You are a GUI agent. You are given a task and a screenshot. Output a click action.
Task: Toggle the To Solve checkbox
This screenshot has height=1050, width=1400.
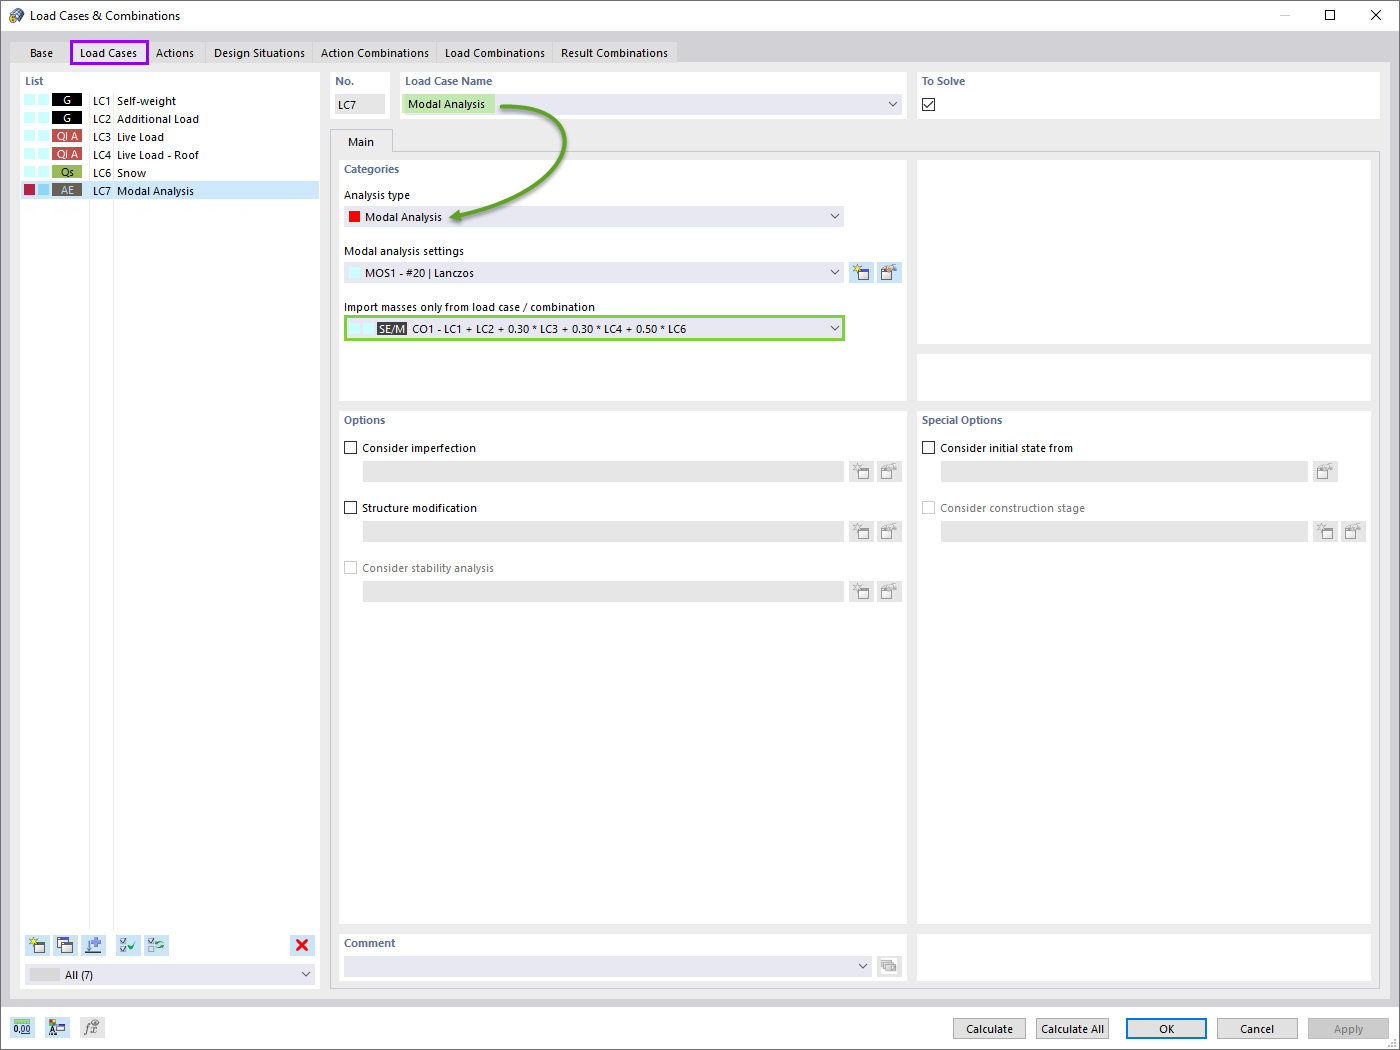click(929, 104)
